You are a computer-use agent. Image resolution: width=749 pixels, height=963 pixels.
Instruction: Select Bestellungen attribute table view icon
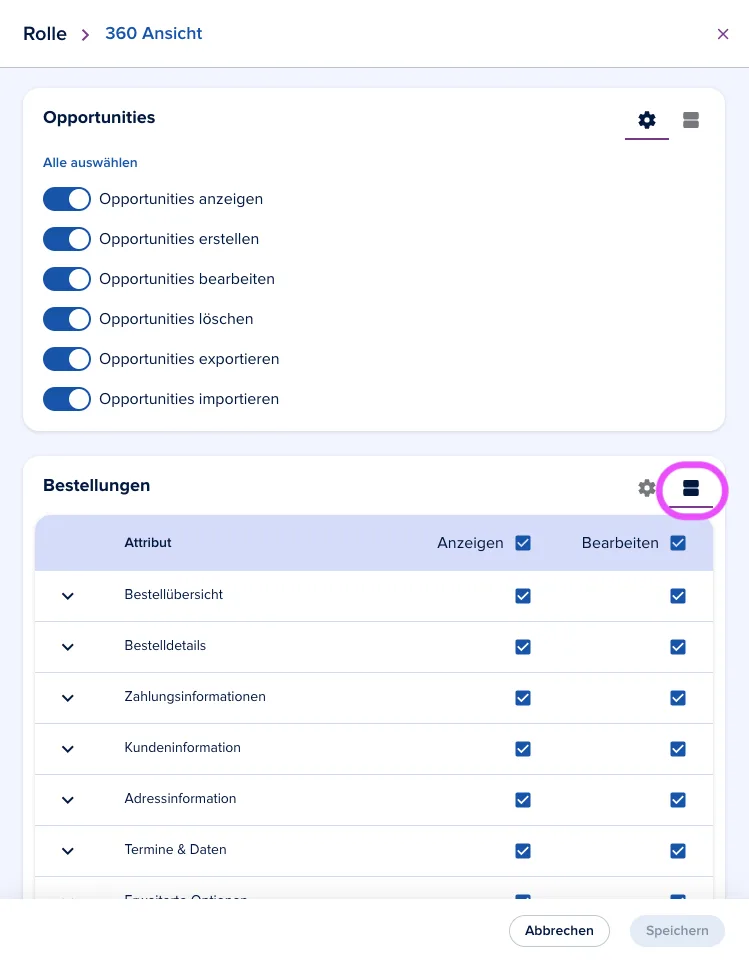pos(691,488)
